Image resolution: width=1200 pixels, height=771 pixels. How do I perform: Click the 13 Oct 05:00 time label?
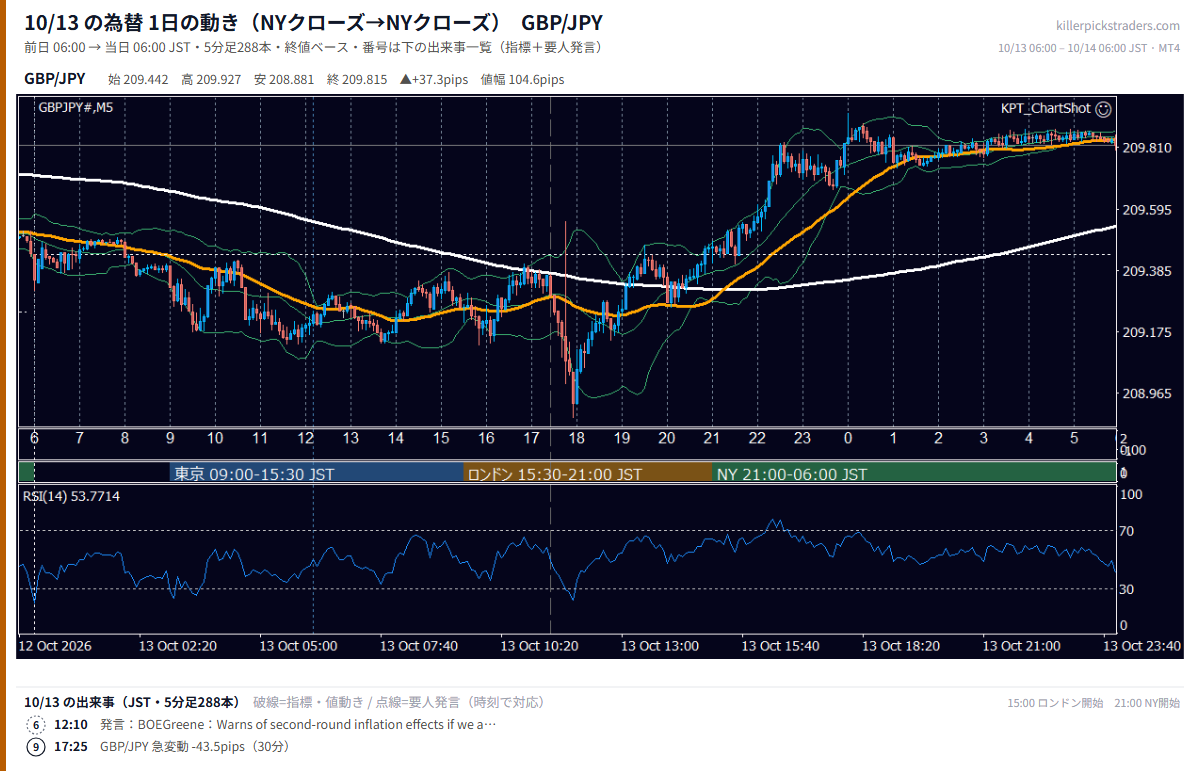click(x=298, y=646)
